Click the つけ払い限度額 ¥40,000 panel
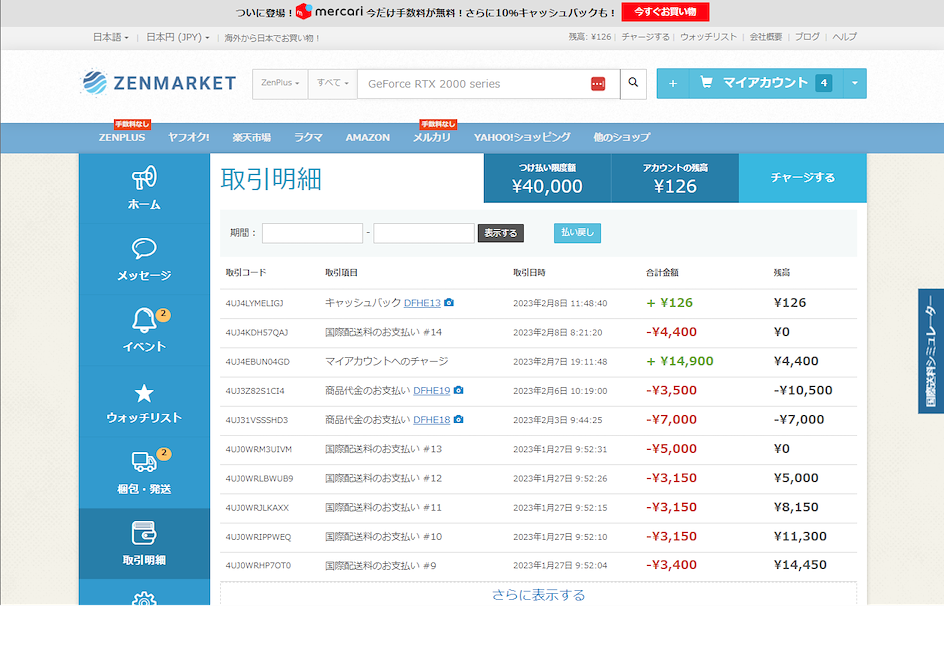 (x=547, y=178)
